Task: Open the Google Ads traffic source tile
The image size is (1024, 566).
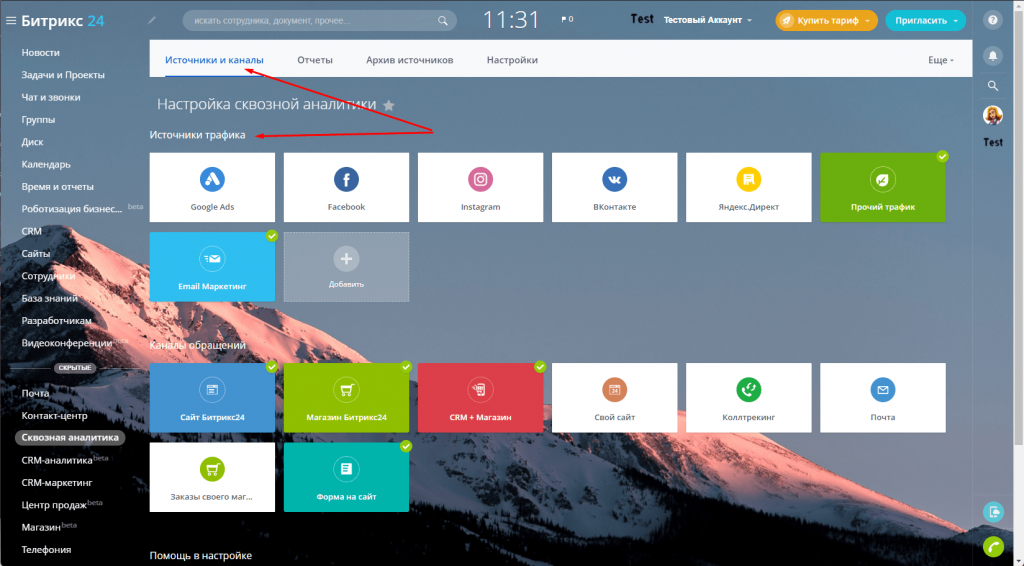Action: click(x=212, y=187)
